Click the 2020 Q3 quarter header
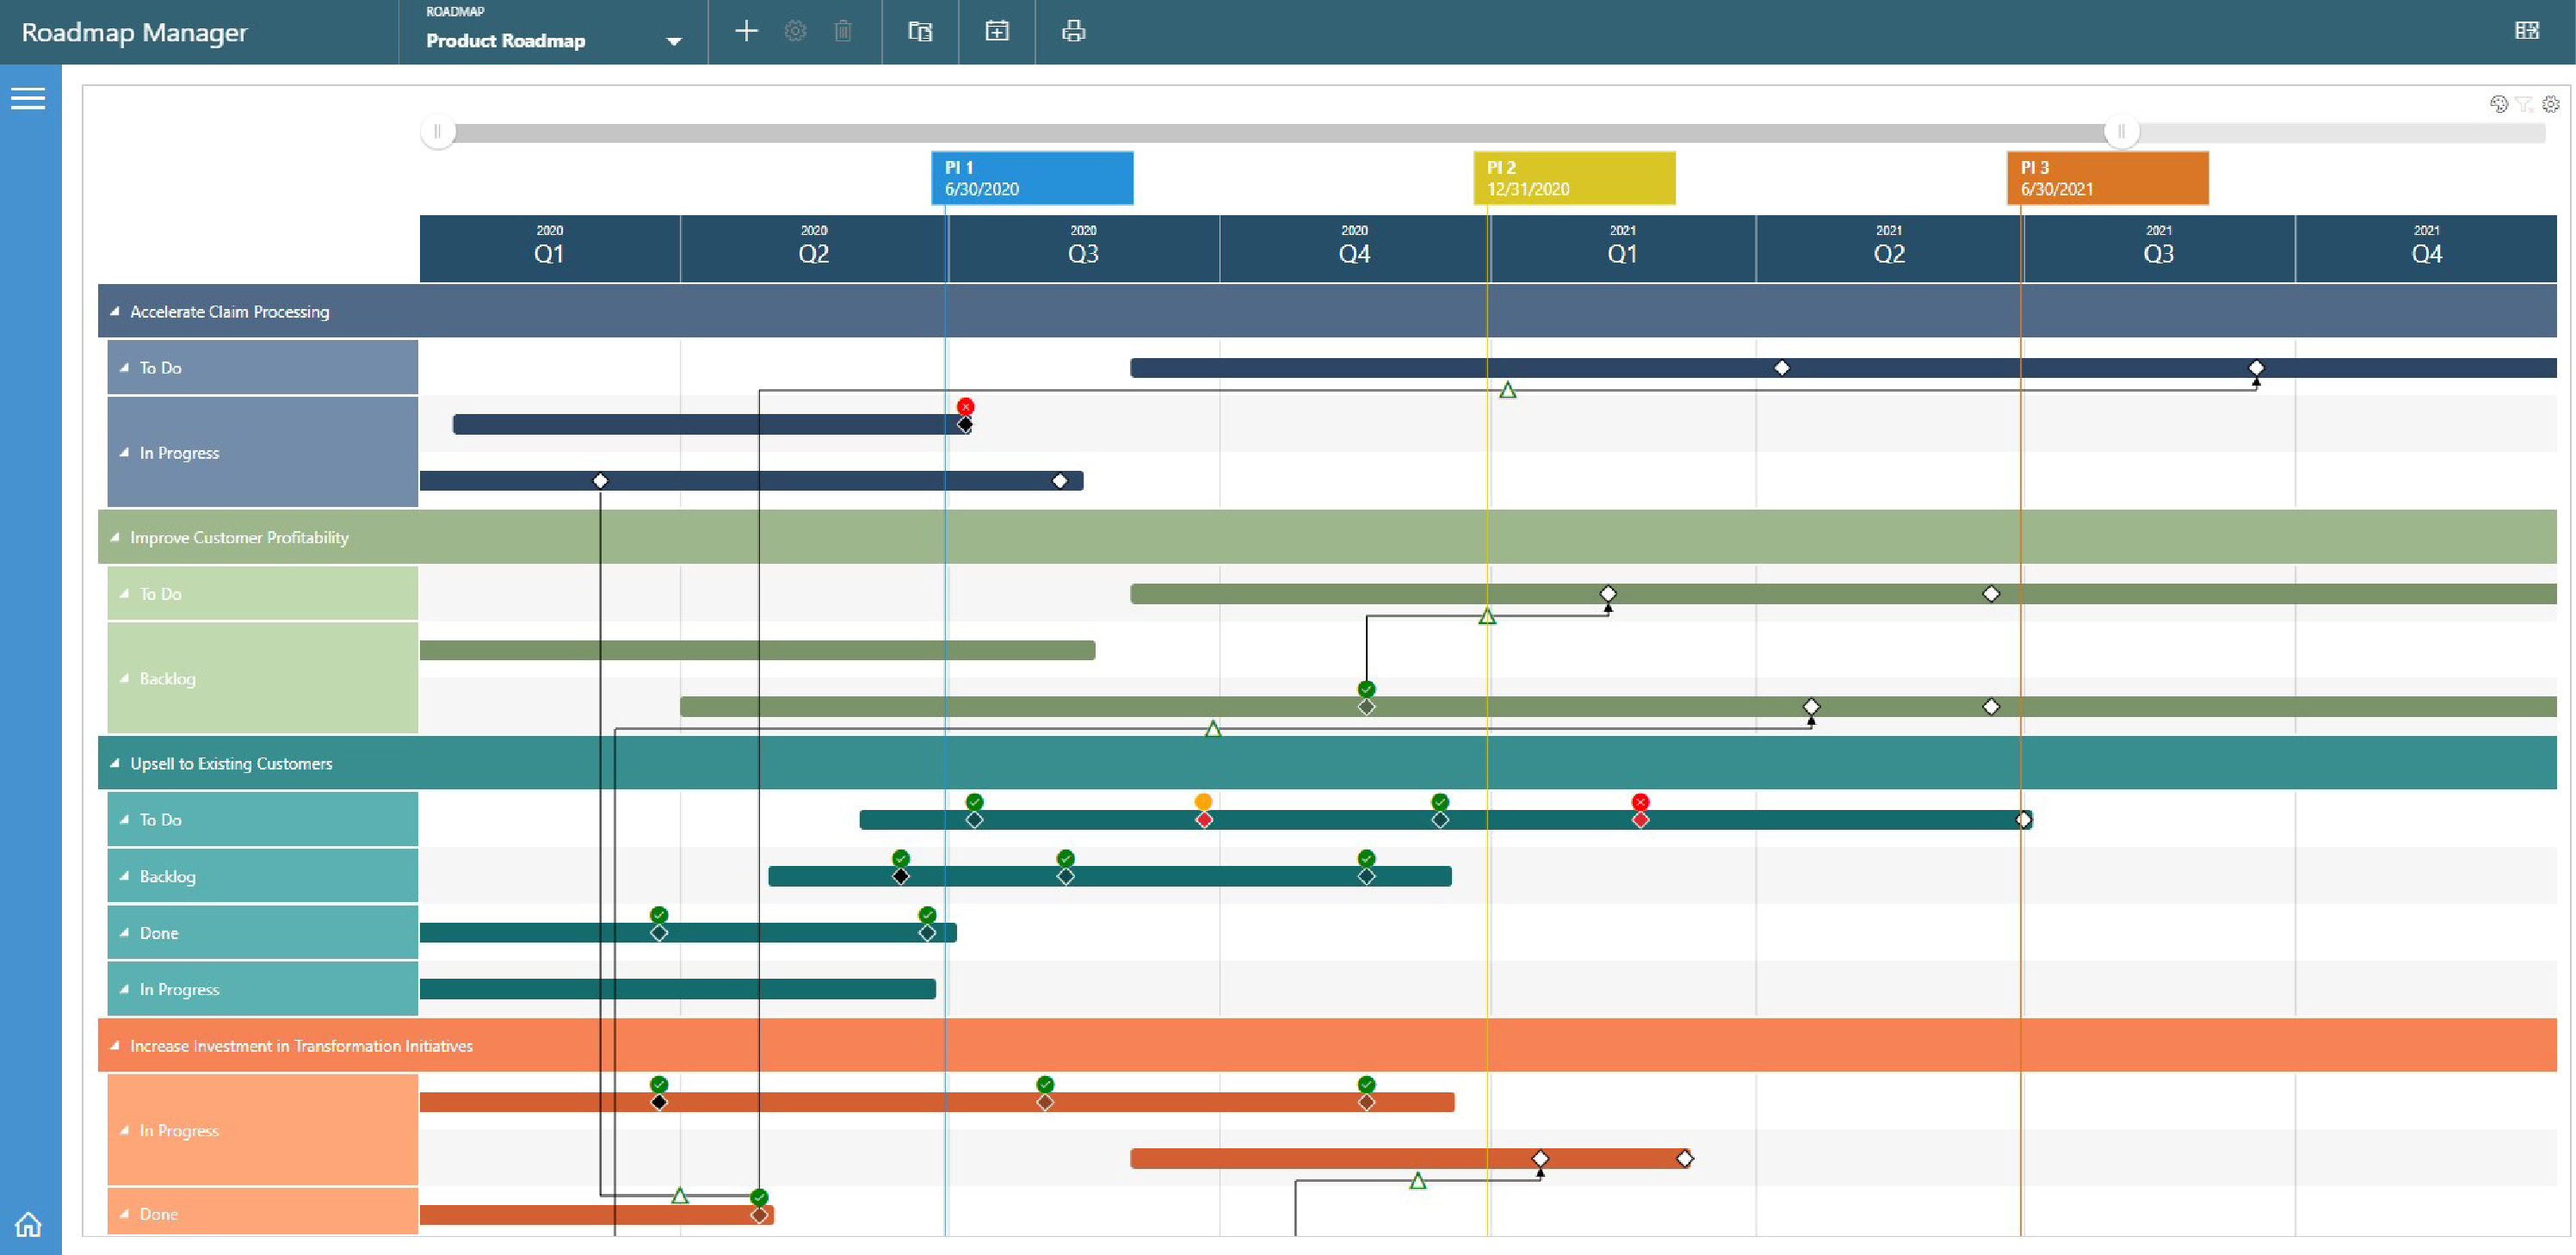This screenshot has width=2576, height=1255. click(x=1083, y=248)
